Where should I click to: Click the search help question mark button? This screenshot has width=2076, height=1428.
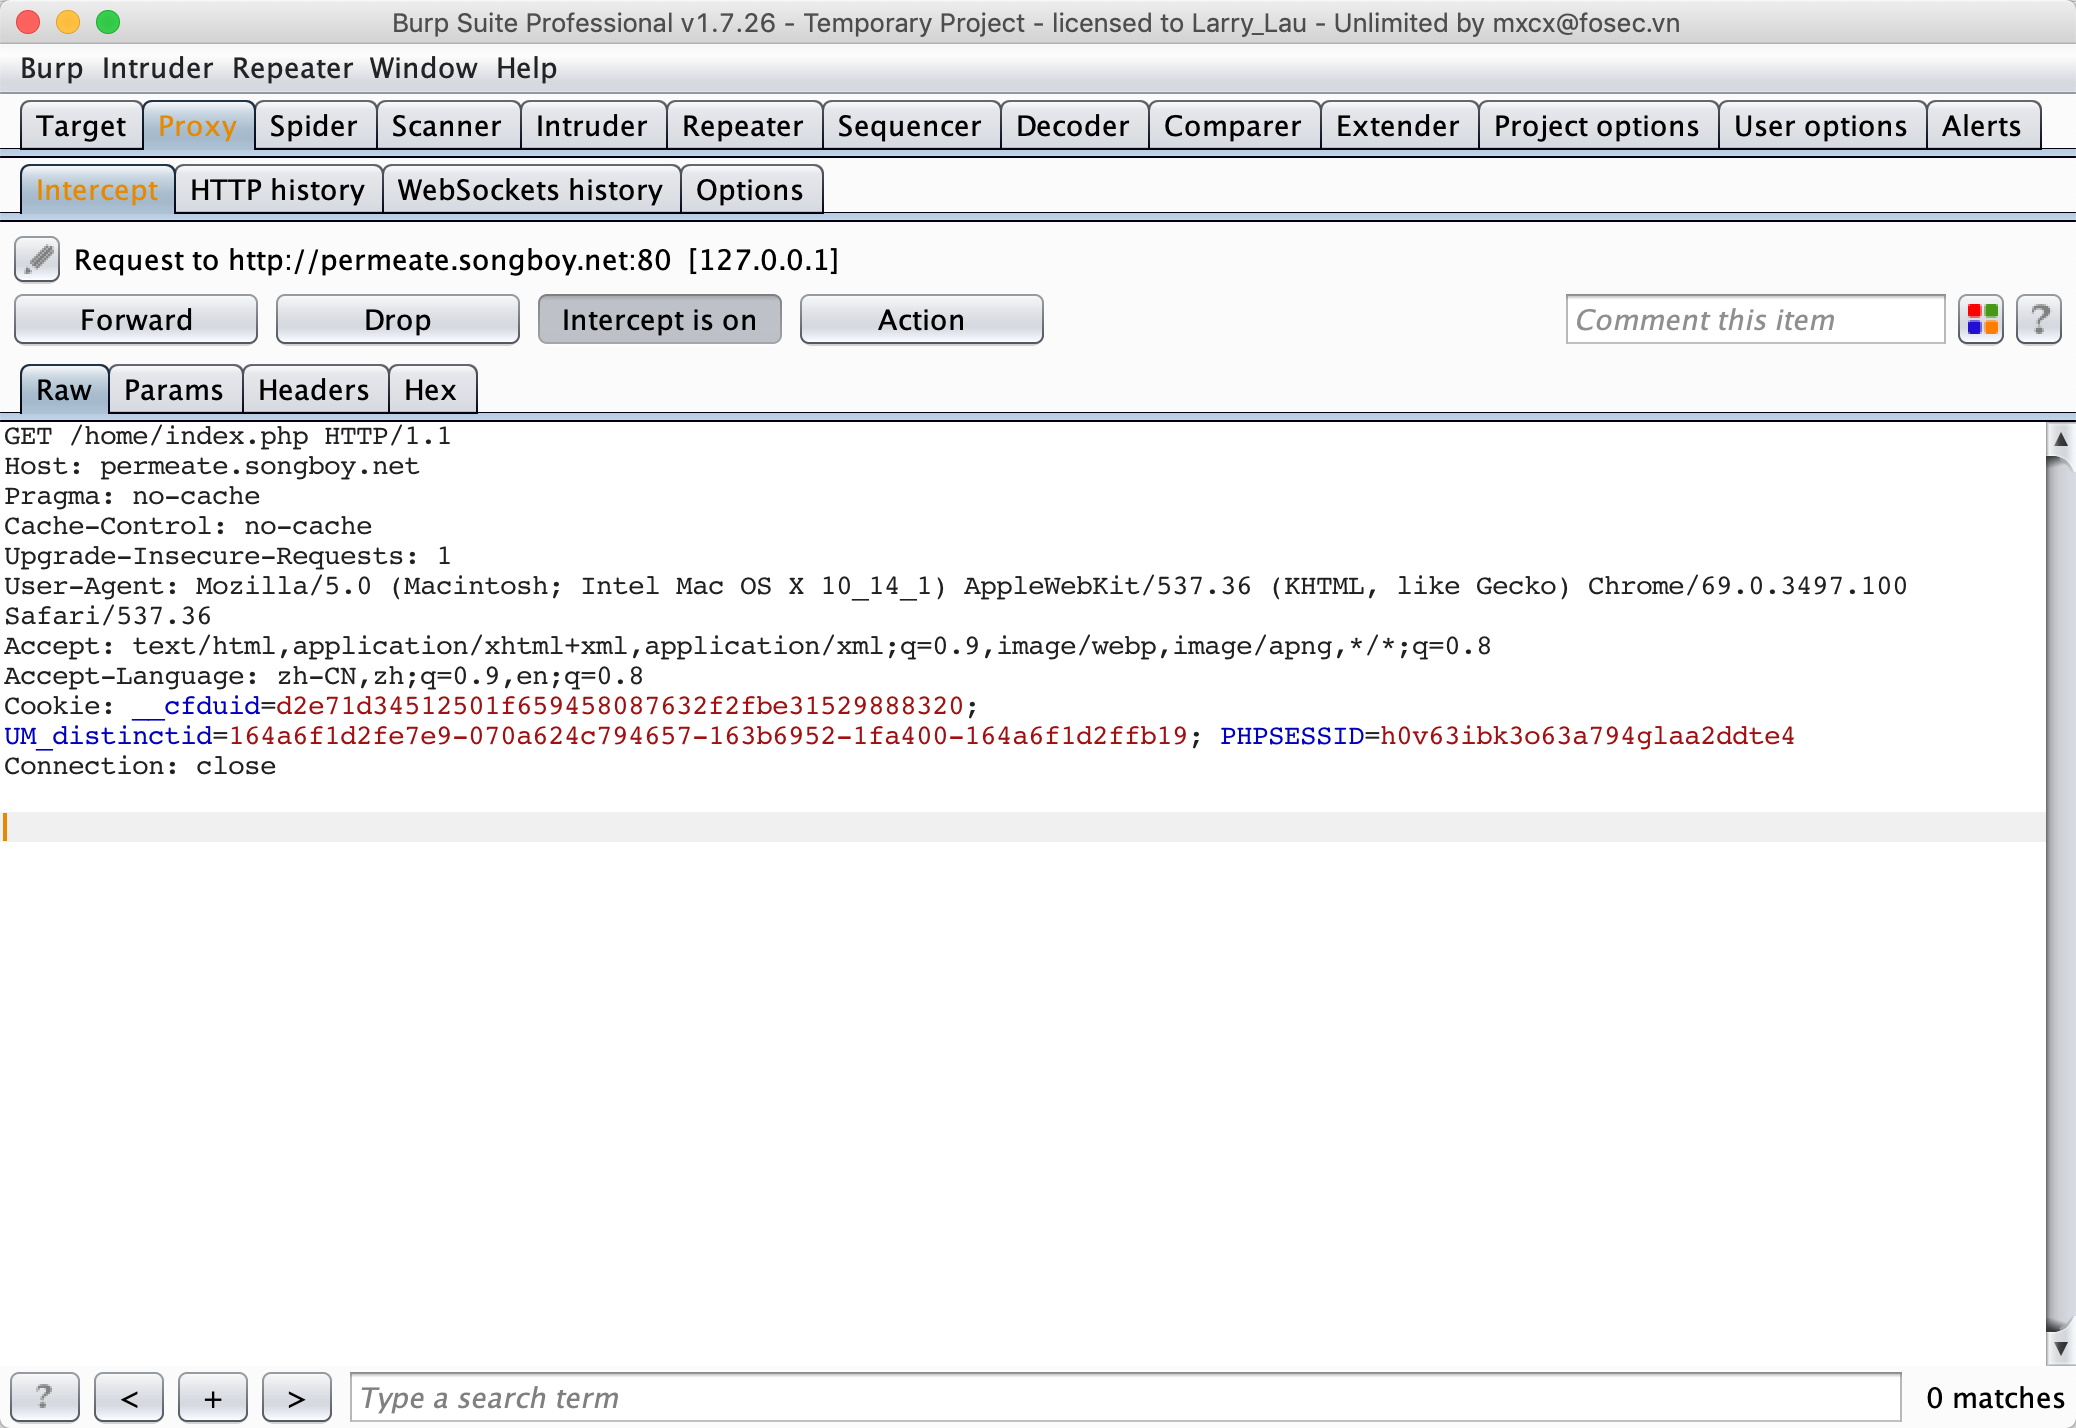pyautogui.click(x=44, y=1397)
